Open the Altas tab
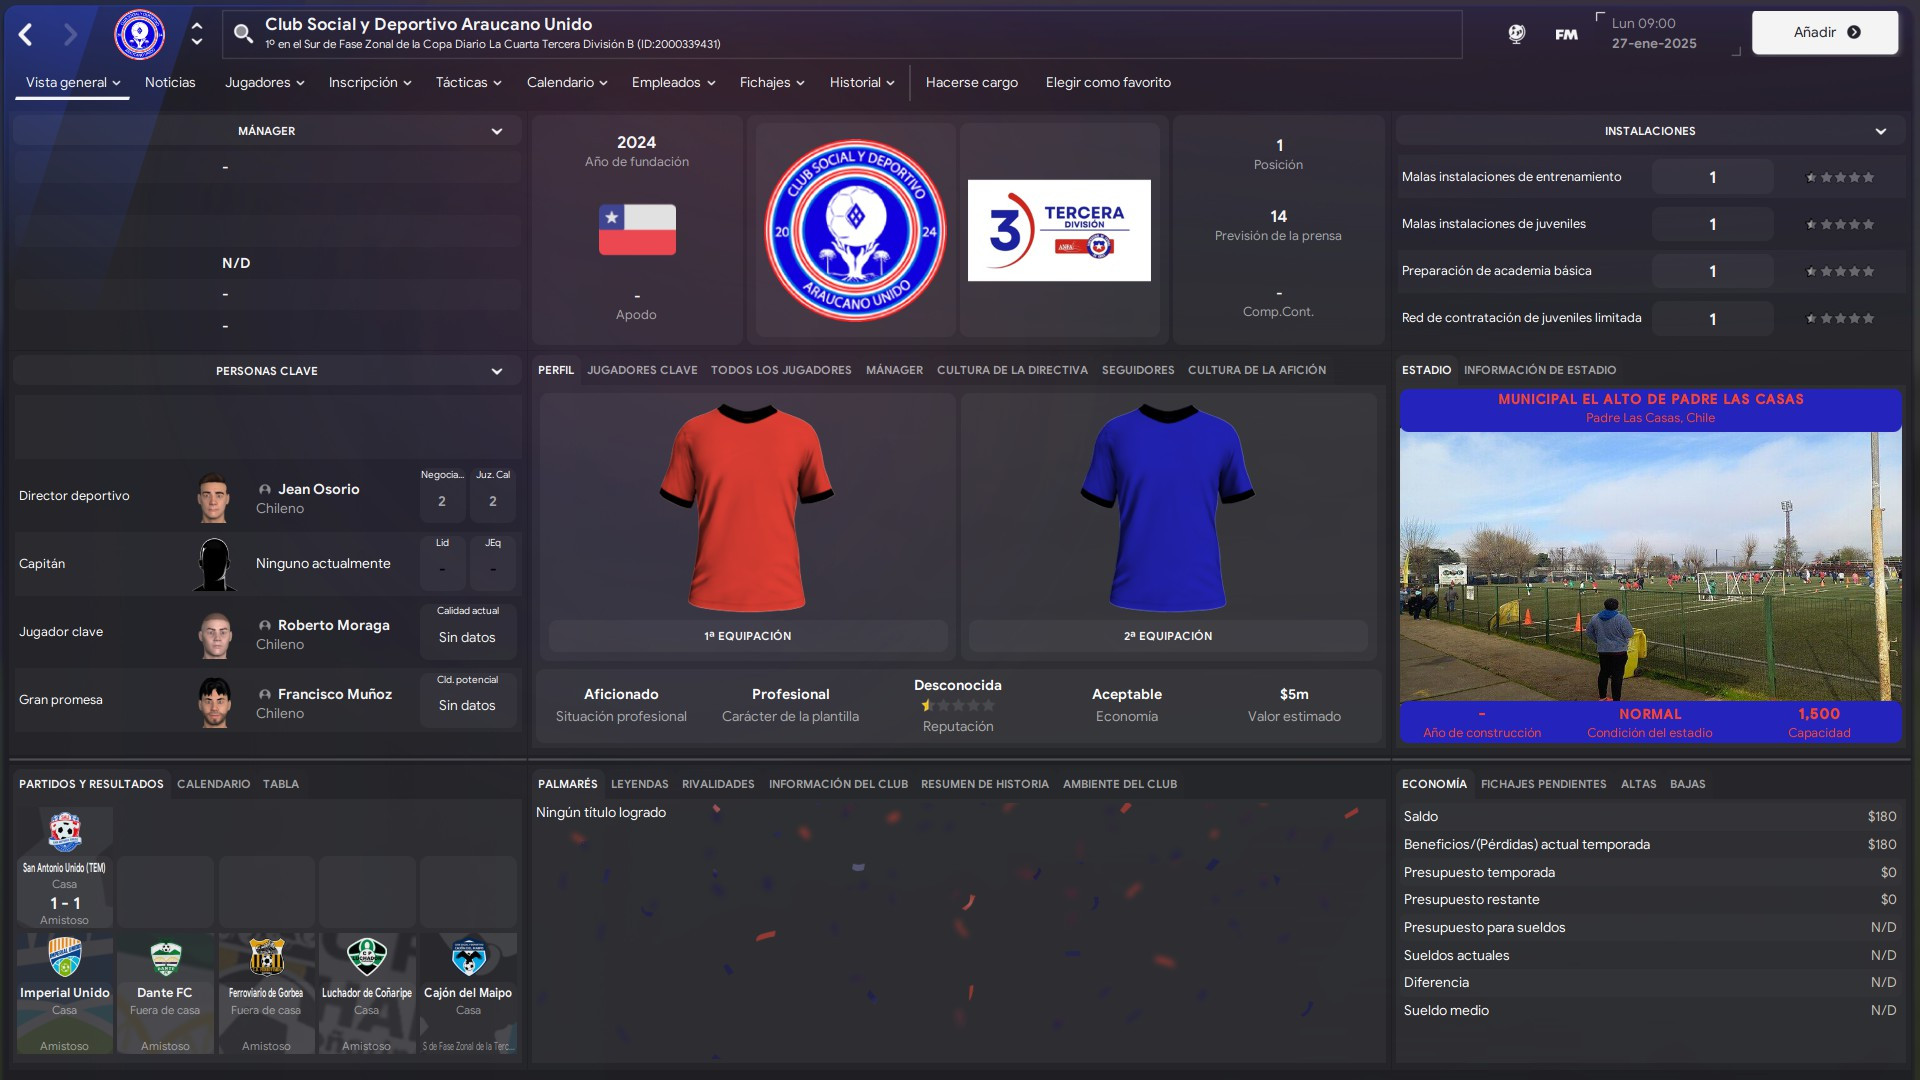The image size is (1920, 1080). click(x=1638, y=784)
